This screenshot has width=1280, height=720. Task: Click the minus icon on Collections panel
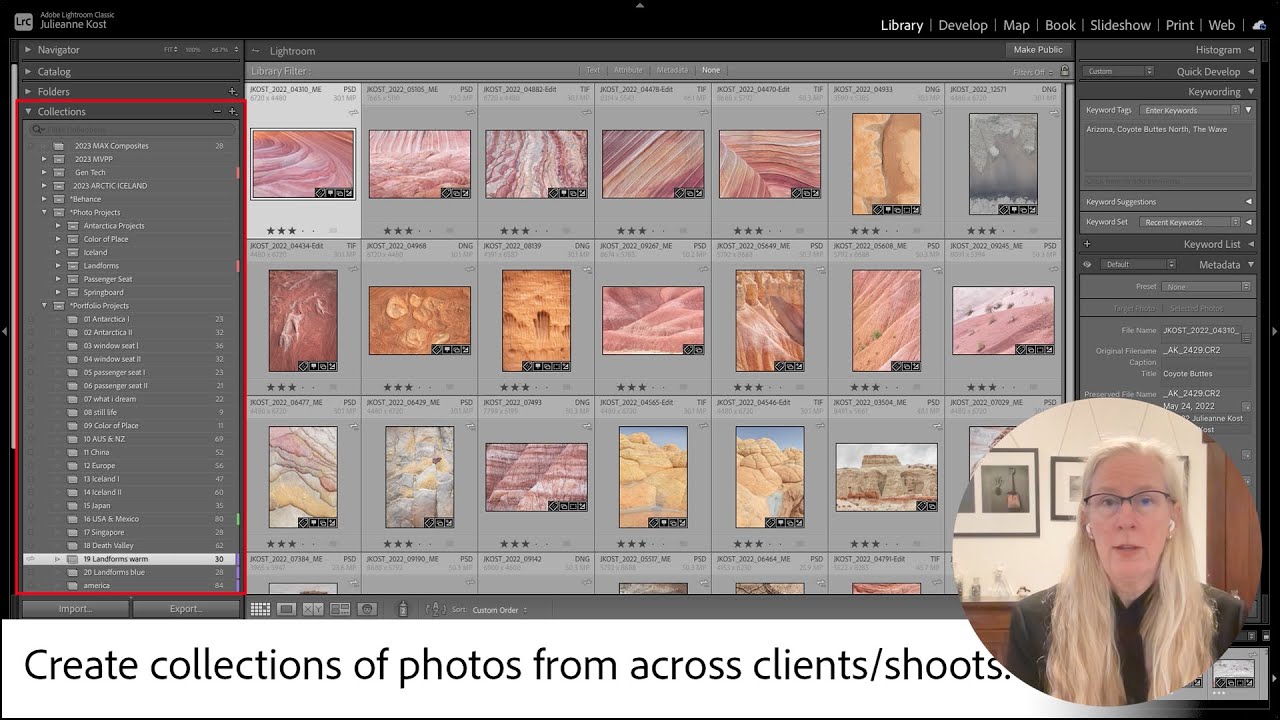(x=217, y=112)
